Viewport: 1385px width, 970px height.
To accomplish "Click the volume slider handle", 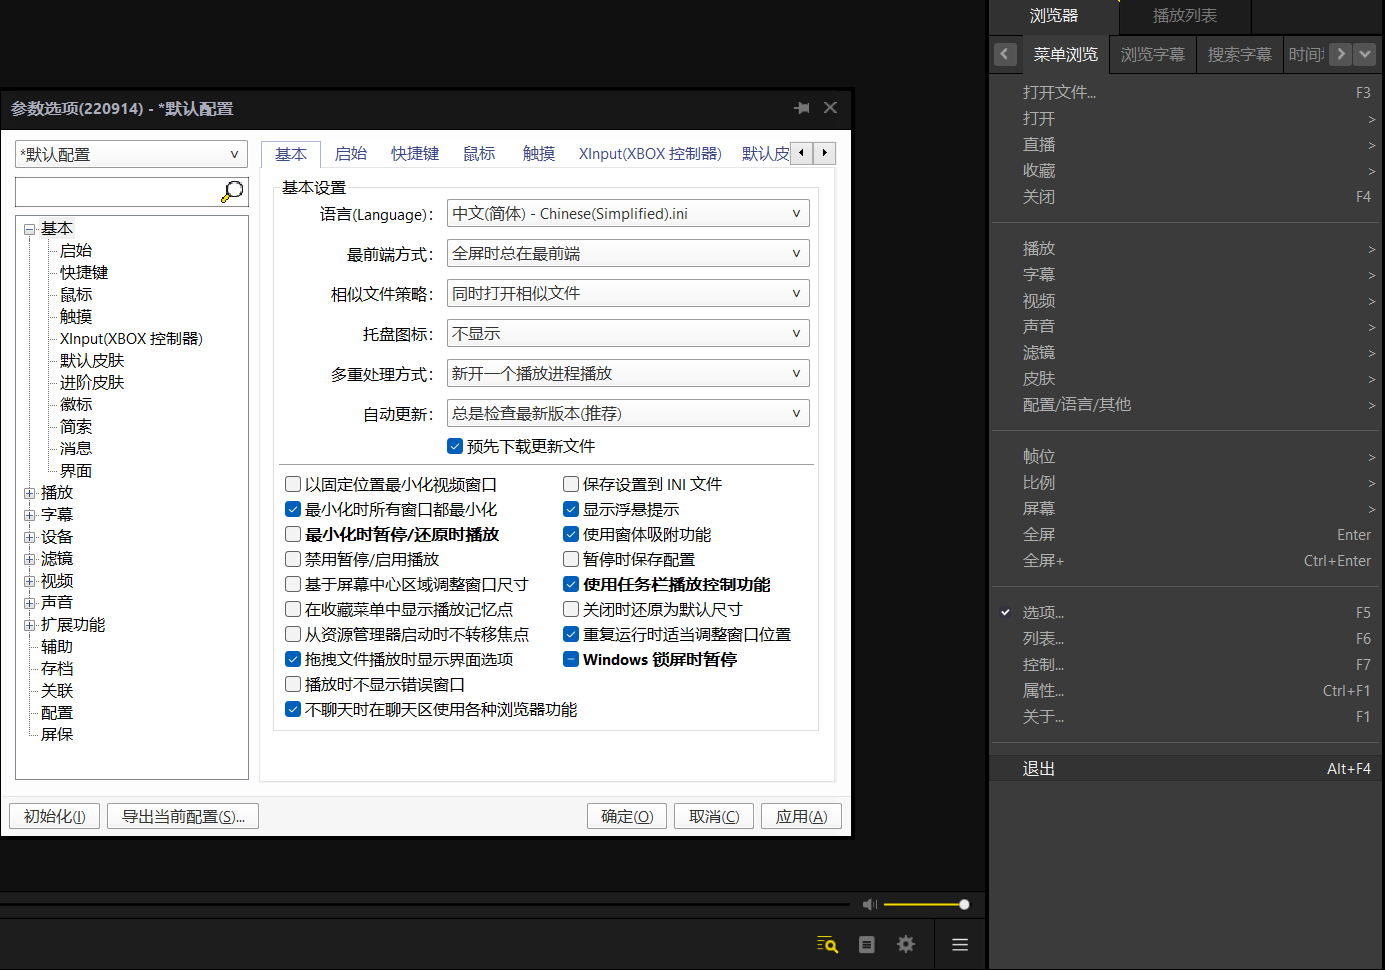I will tap(964, 904).
